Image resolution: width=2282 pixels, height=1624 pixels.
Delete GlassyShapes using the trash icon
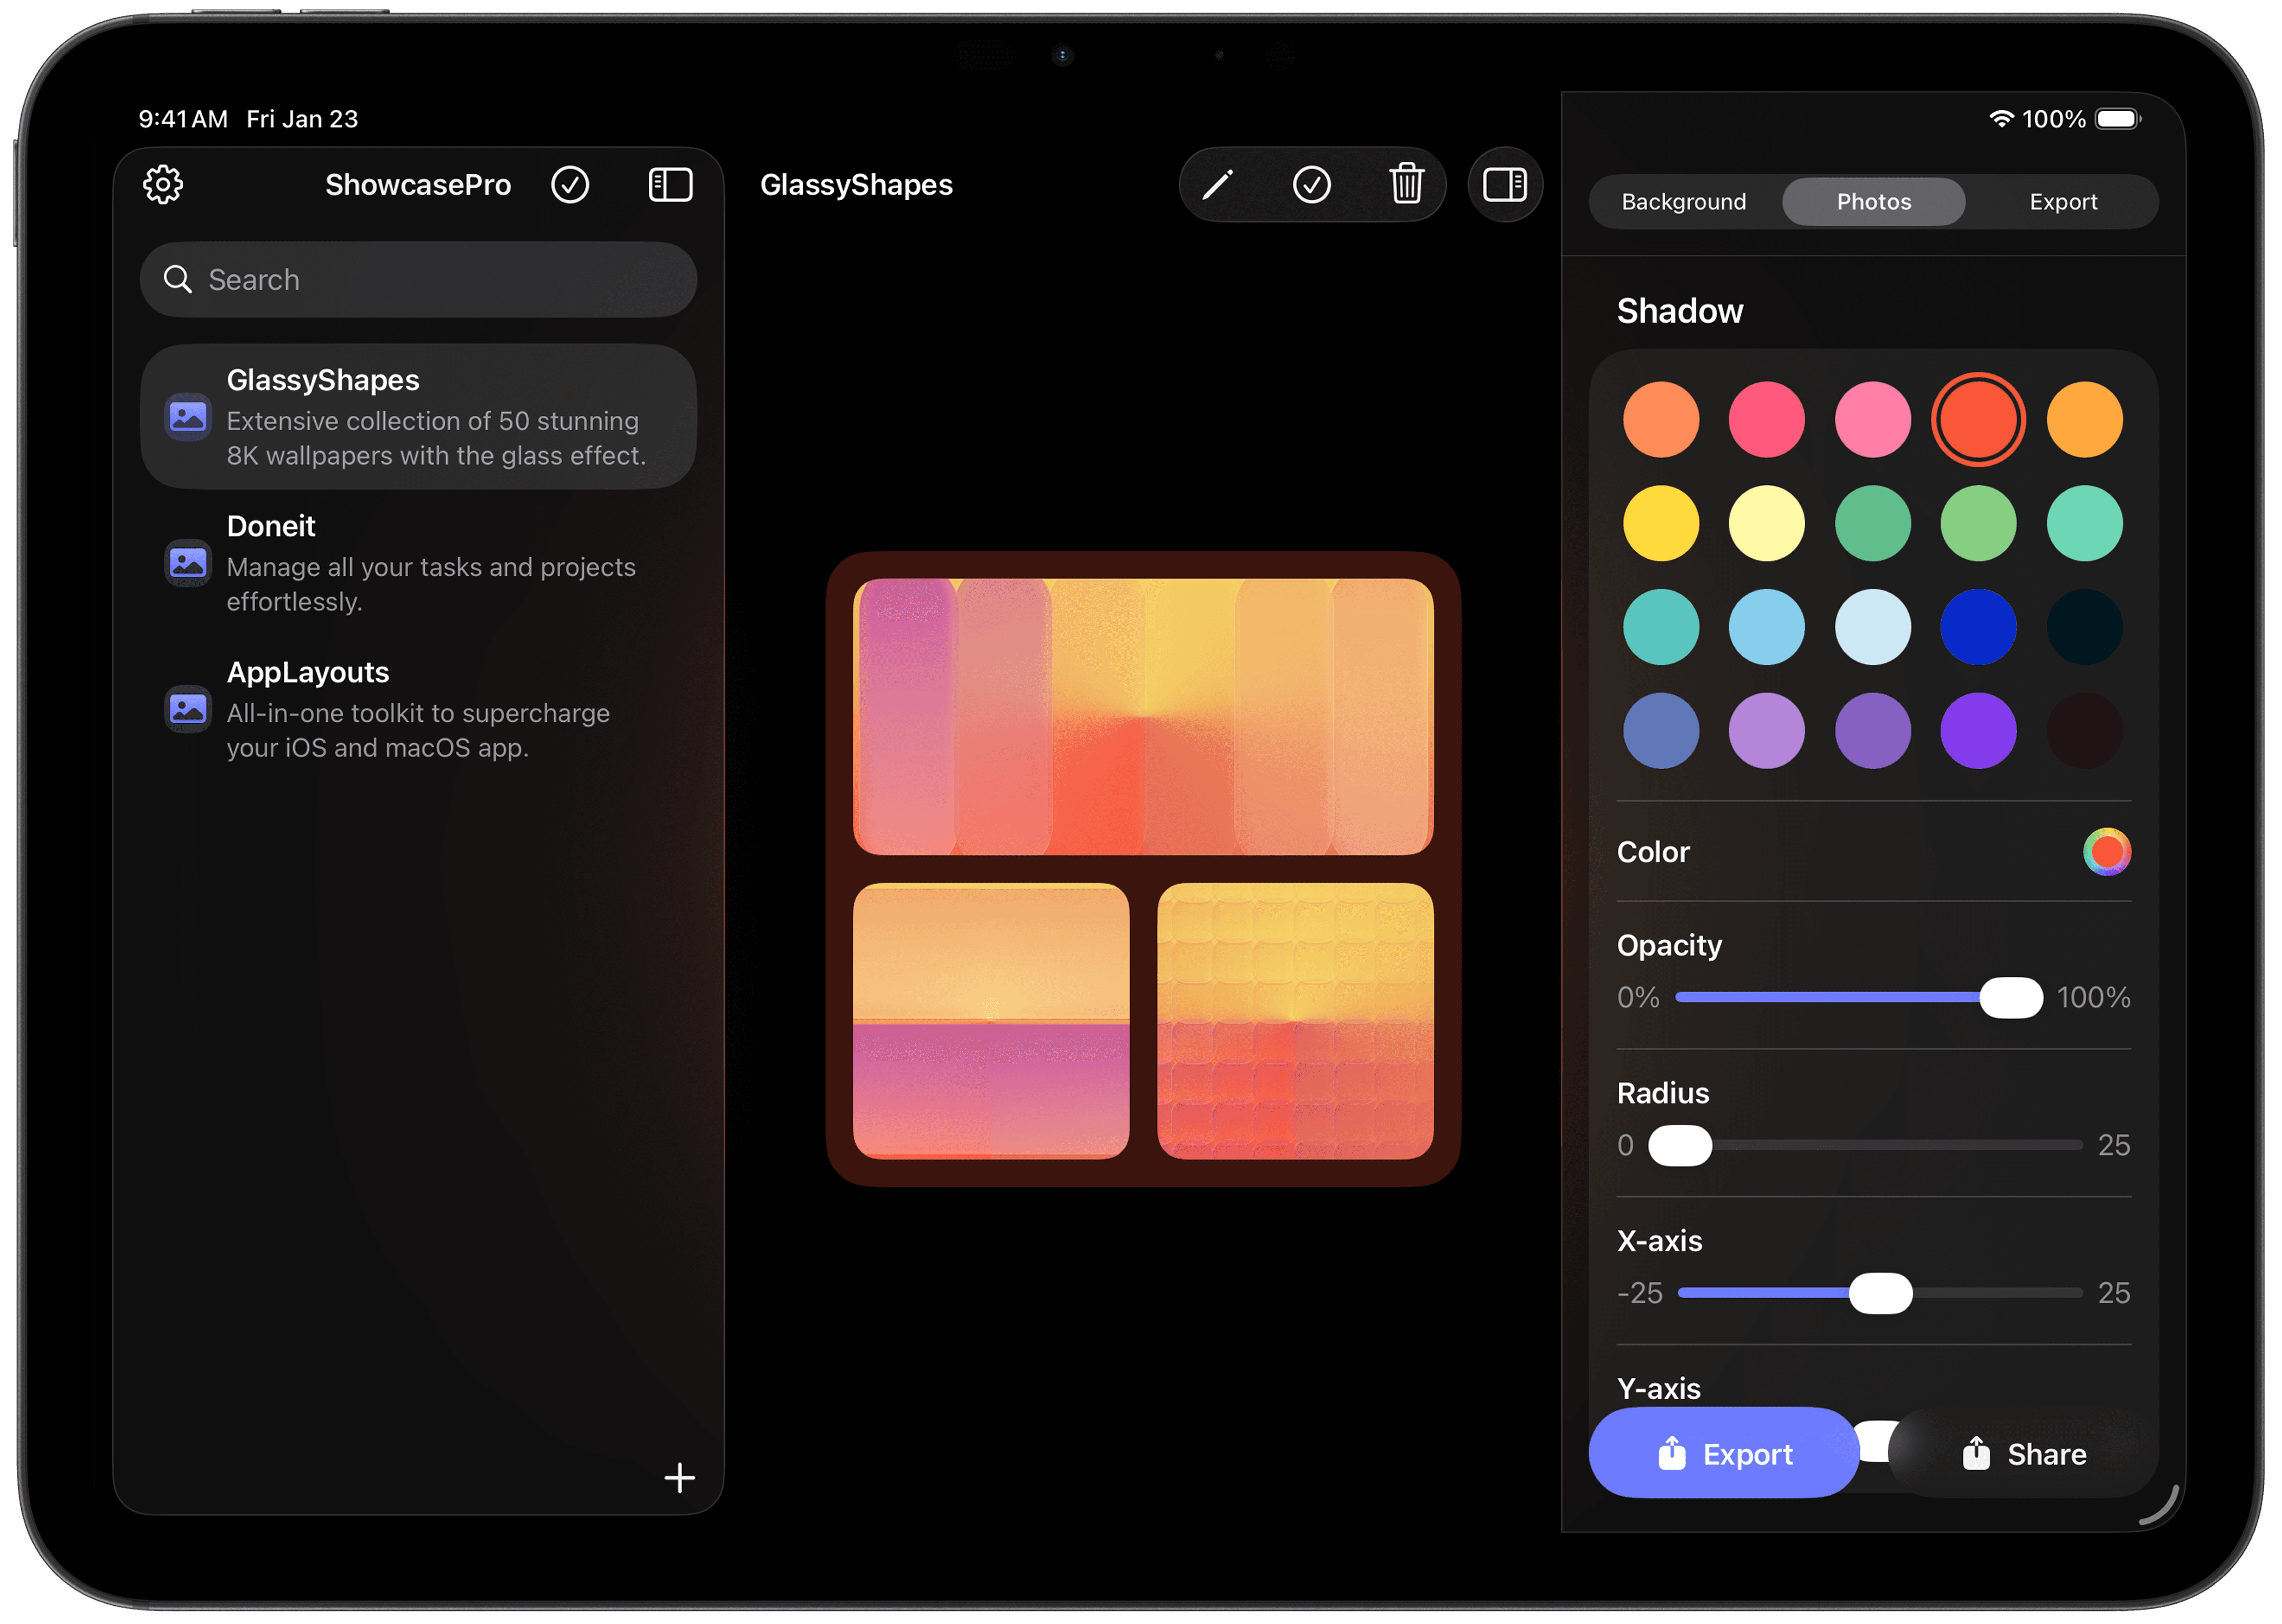pos(1406,185)
